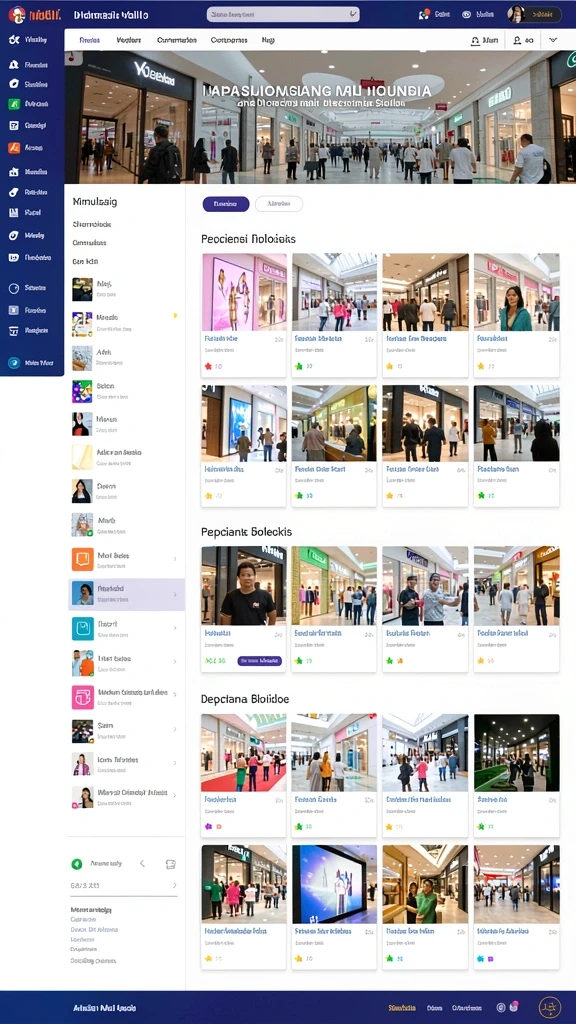576x1024 pixels.
Task: Click the orange sidebar icon in the left navigation
Action: pyautogui.click(x=13, y=148)
